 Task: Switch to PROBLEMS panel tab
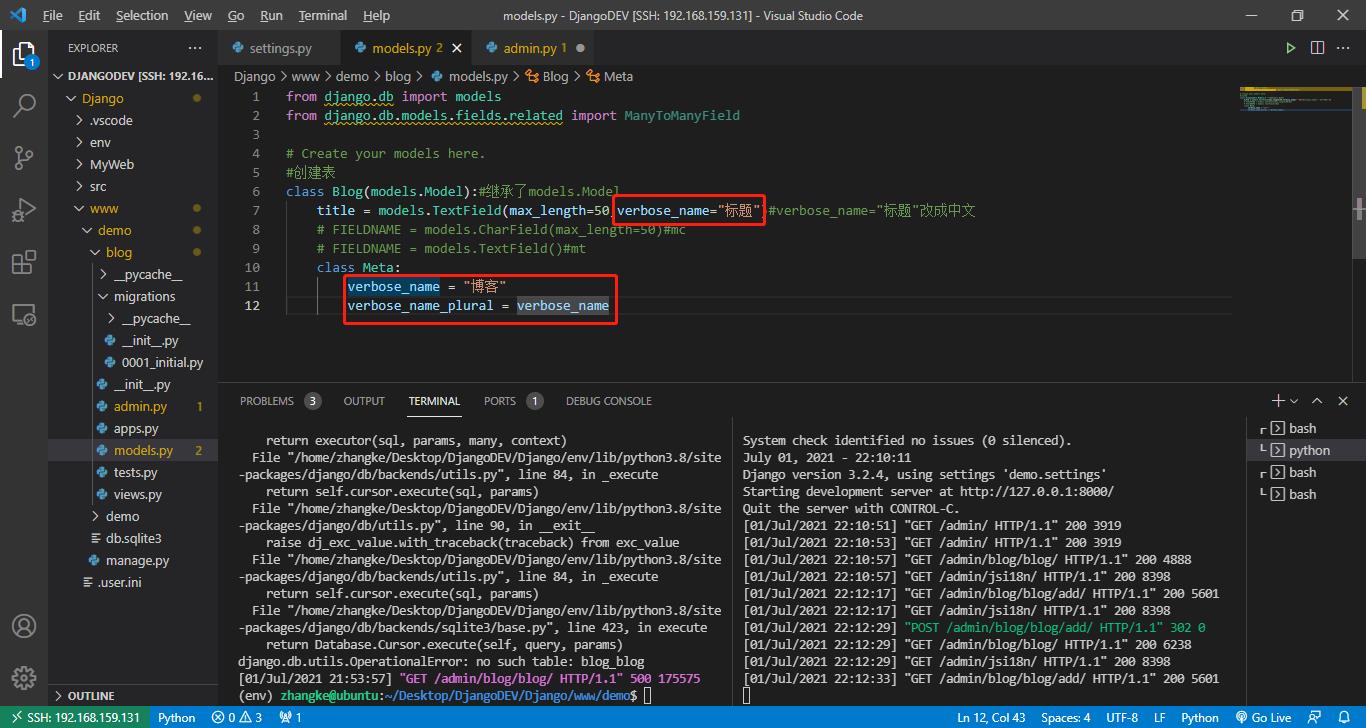pyautogui.click(x=279, y=400)
